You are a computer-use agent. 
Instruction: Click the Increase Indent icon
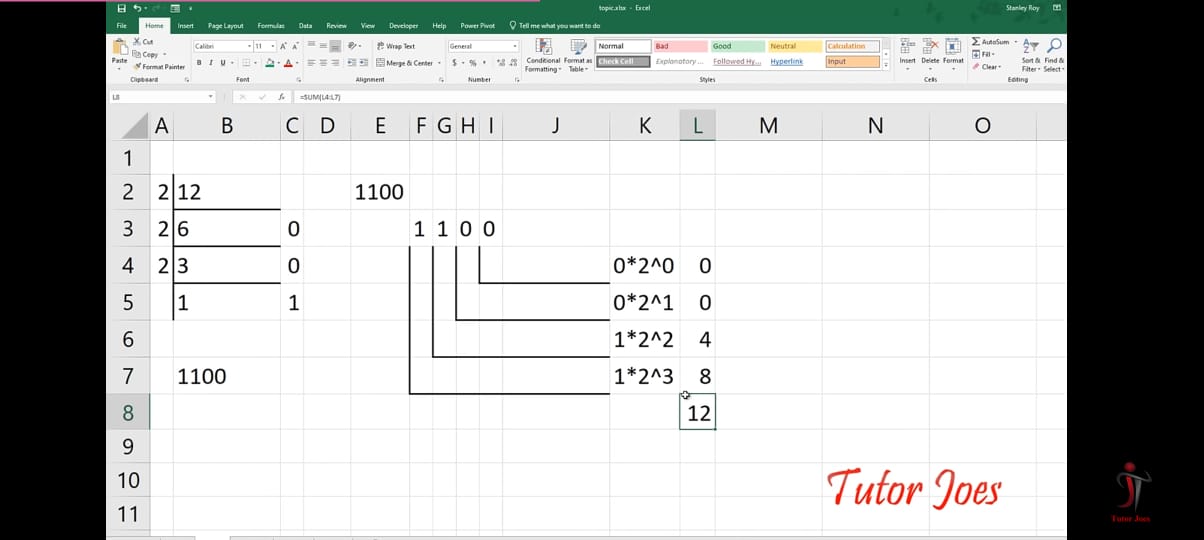coord(363,63)
